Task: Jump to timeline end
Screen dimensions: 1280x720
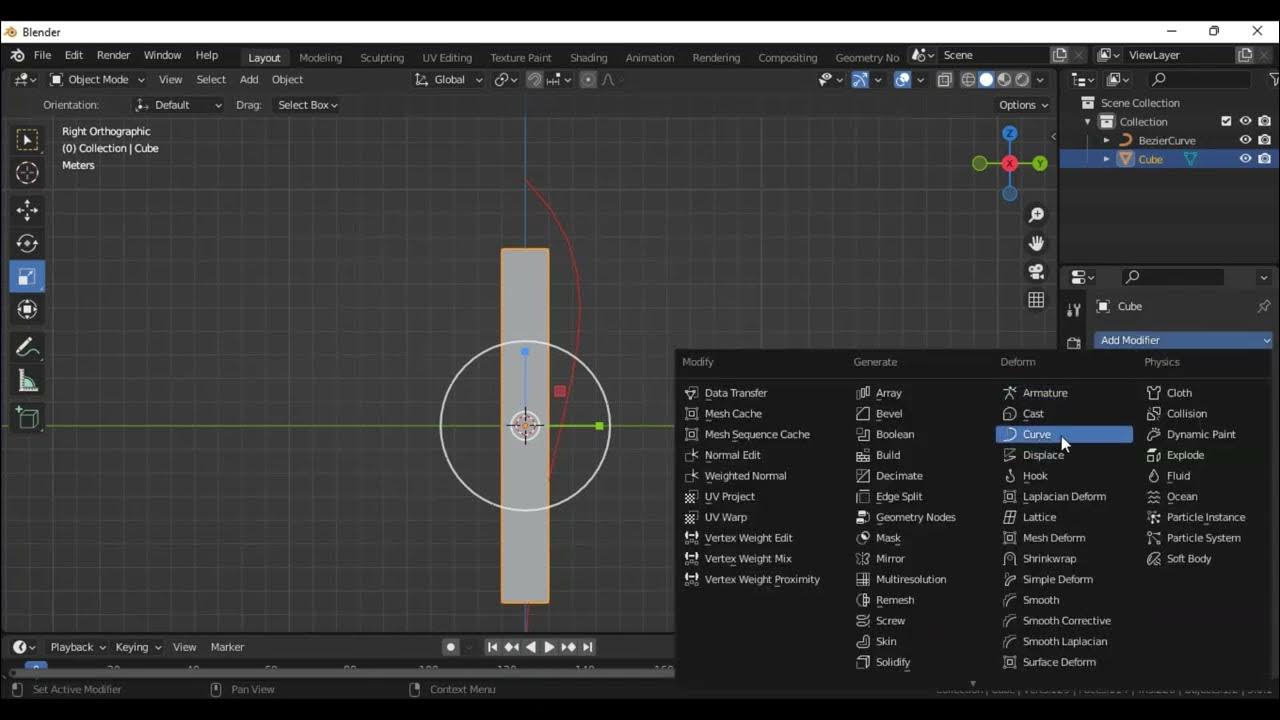Action: 588,647
